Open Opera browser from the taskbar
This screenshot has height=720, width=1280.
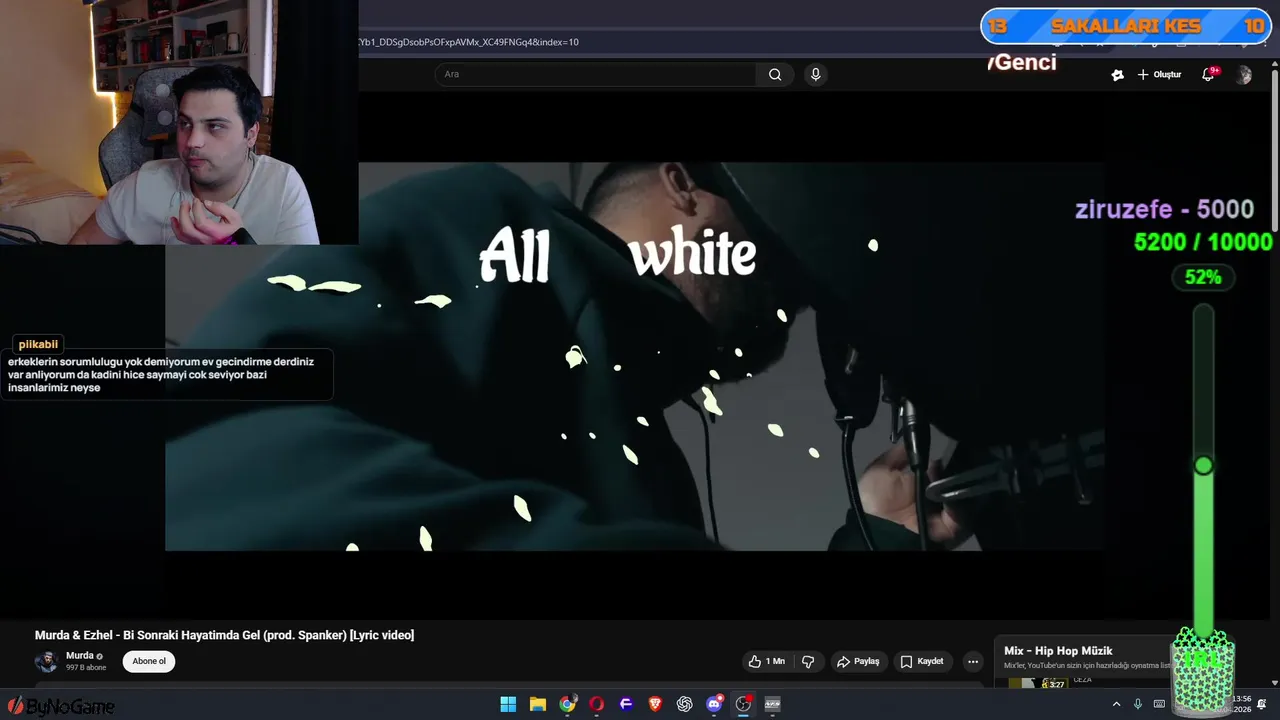[597, 704]
